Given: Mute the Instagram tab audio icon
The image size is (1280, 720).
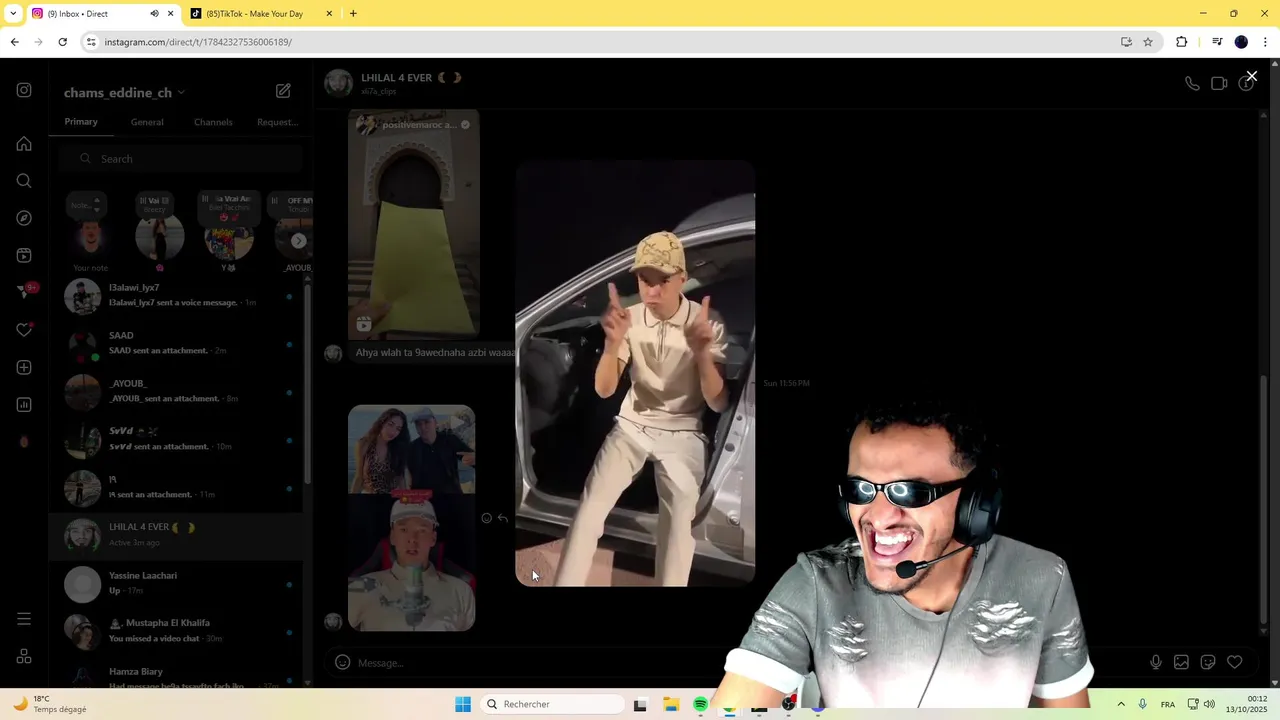Looking at the screenshot, I should pyautogui.click(x=154, y=14).
